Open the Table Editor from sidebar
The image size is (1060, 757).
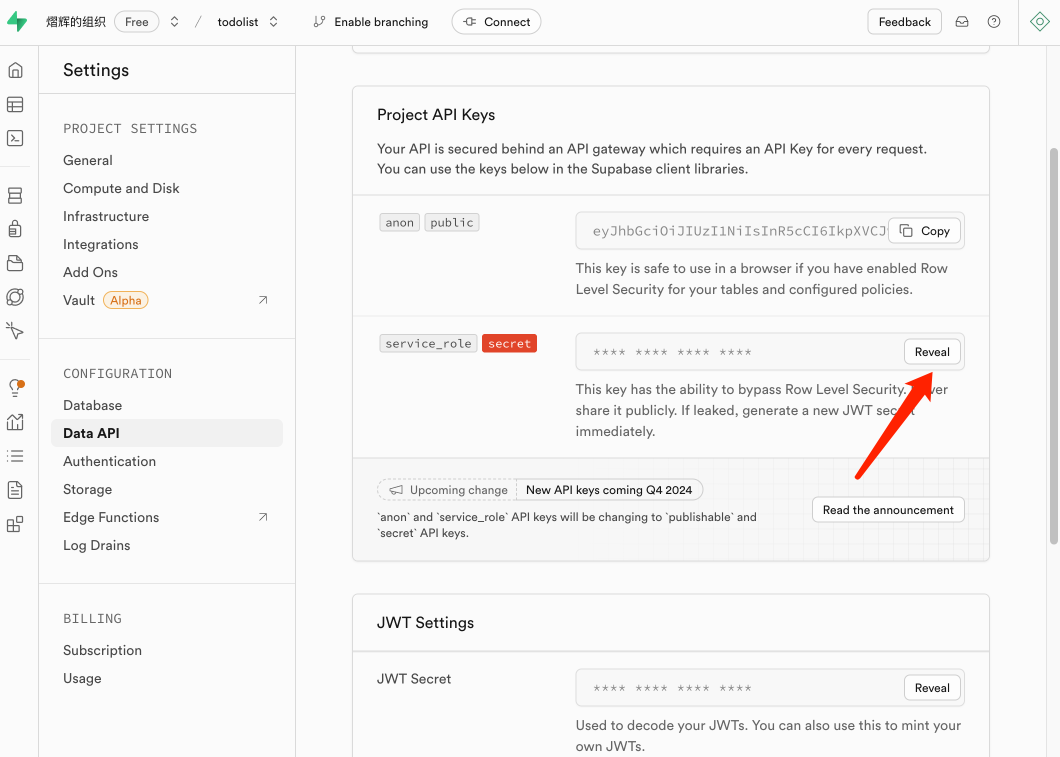click(15, 104)
